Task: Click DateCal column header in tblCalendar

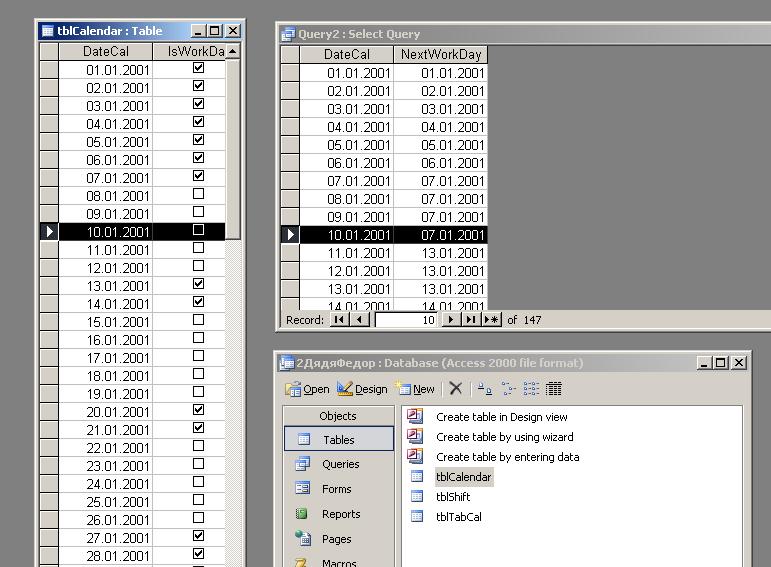Action: 106,51
